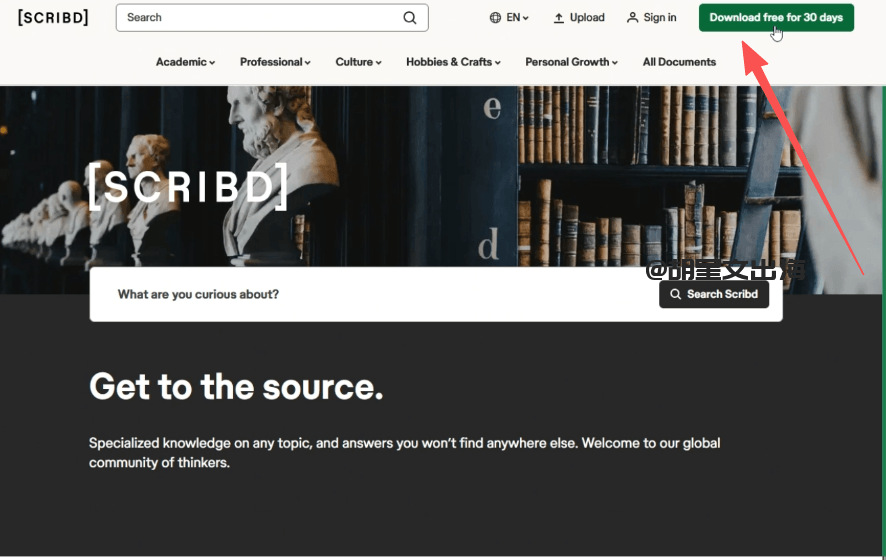Expand the Academic menu
Image resolution: width=886 pixels, height=560 pixels.
click(x=185, y=62)
